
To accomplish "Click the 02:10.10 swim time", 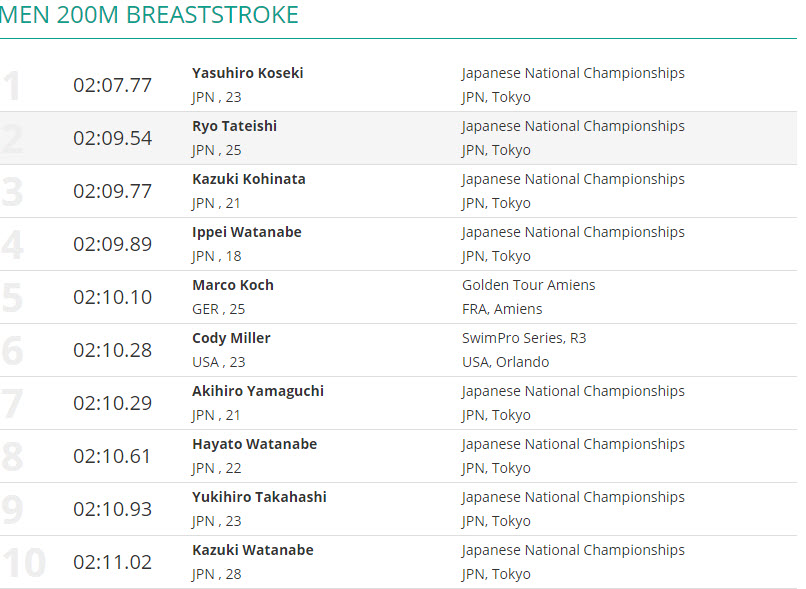I will point(112,297).
